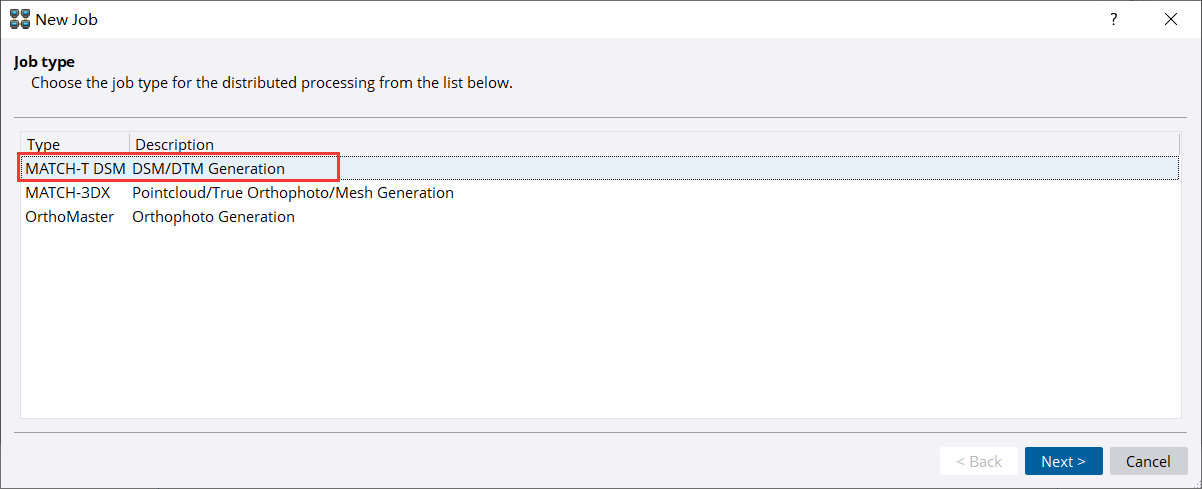Click the Orthophoto Generation description cell

(x=213, y=216)
